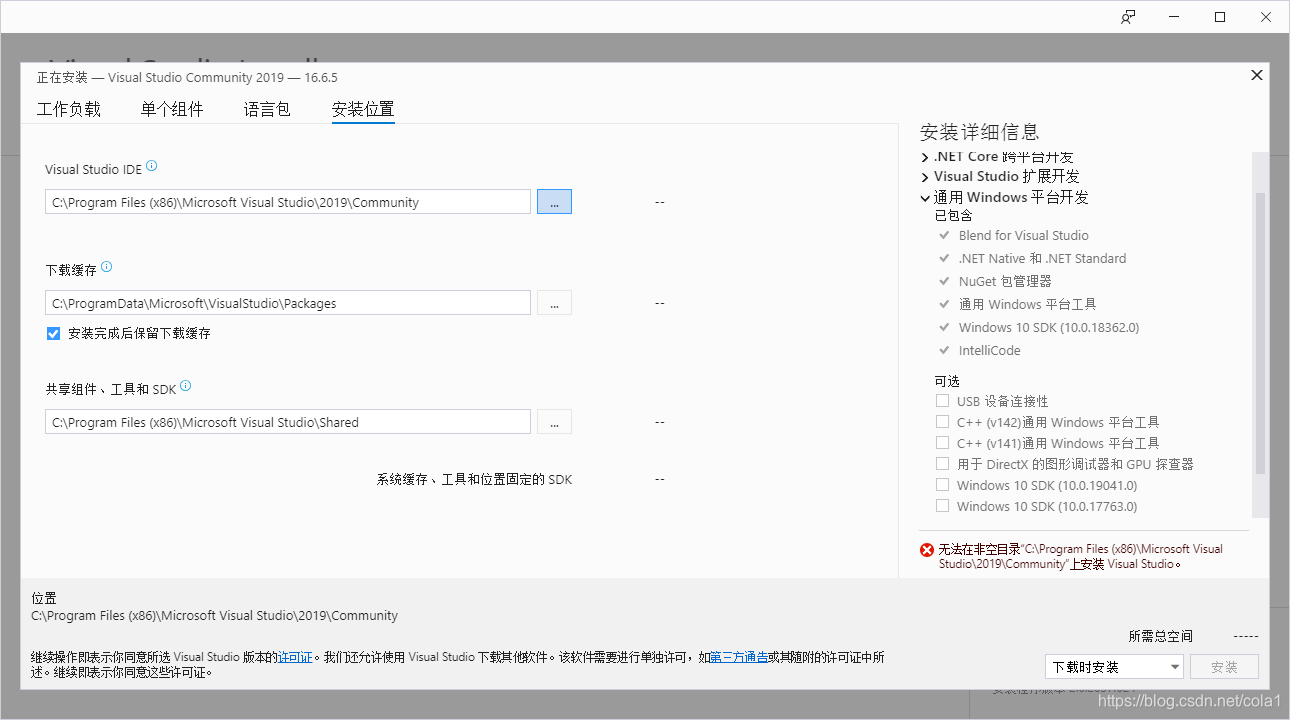Click IntelliCode included item

(989, 350)
